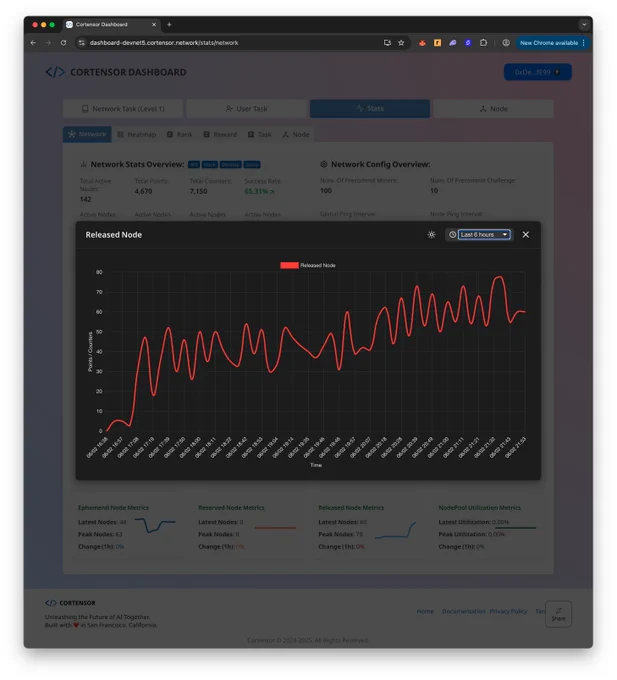Click the red Released Node legend swatch
The height and width of the screenshot is (680, 617).
click(x=289, y=265)
